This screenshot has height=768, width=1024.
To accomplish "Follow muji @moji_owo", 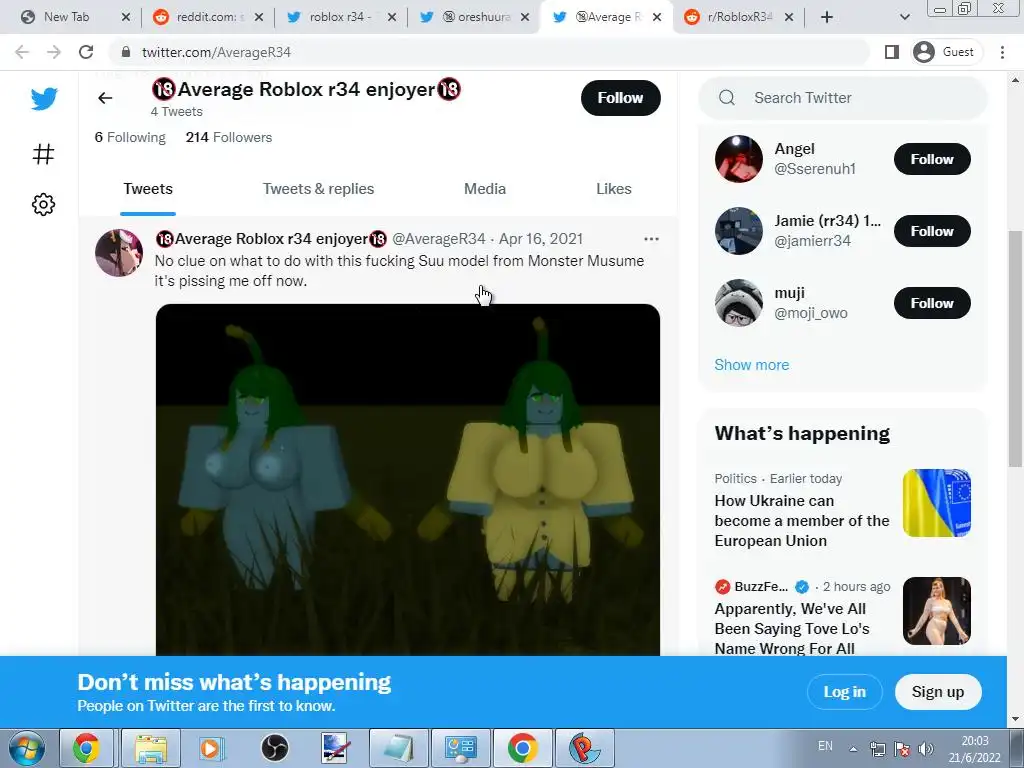I will coord(932,303).
